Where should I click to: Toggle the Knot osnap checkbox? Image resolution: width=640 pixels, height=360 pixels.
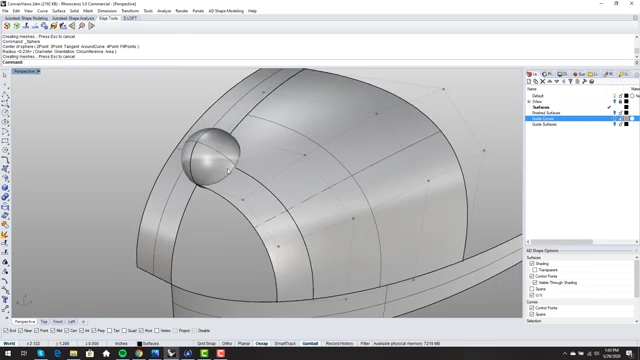click(141, 331)
